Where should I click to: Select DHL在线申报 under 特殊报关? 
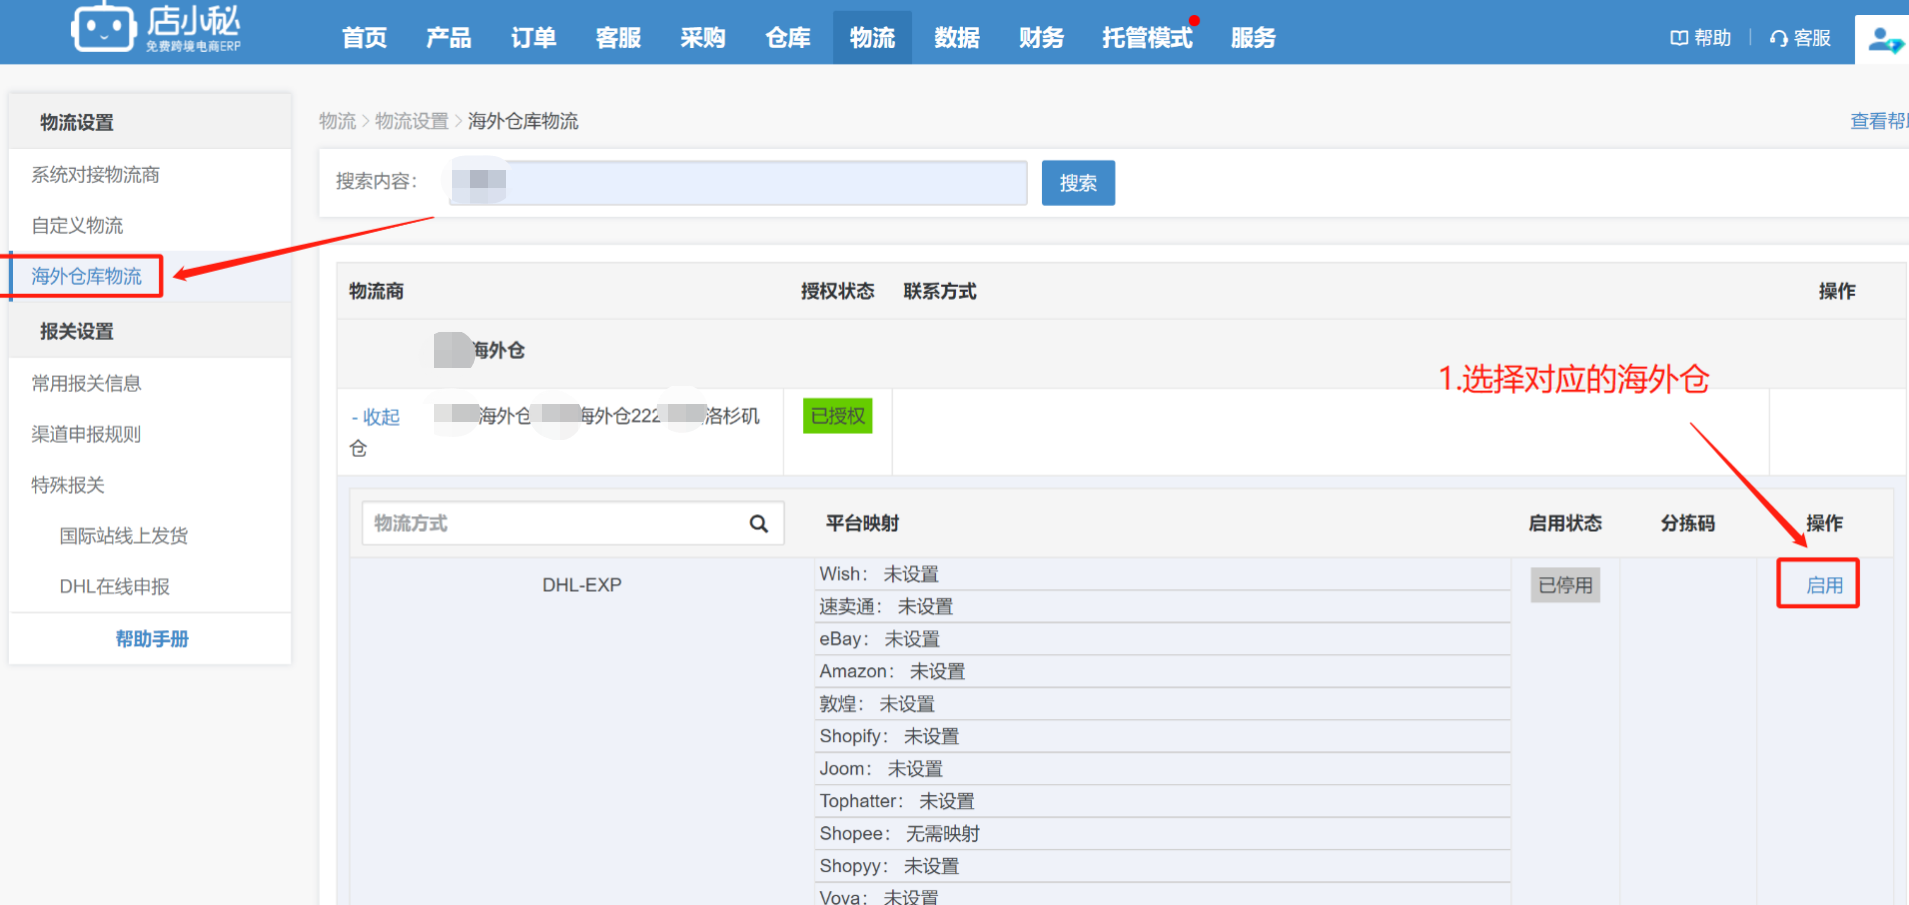coord(115,587)
